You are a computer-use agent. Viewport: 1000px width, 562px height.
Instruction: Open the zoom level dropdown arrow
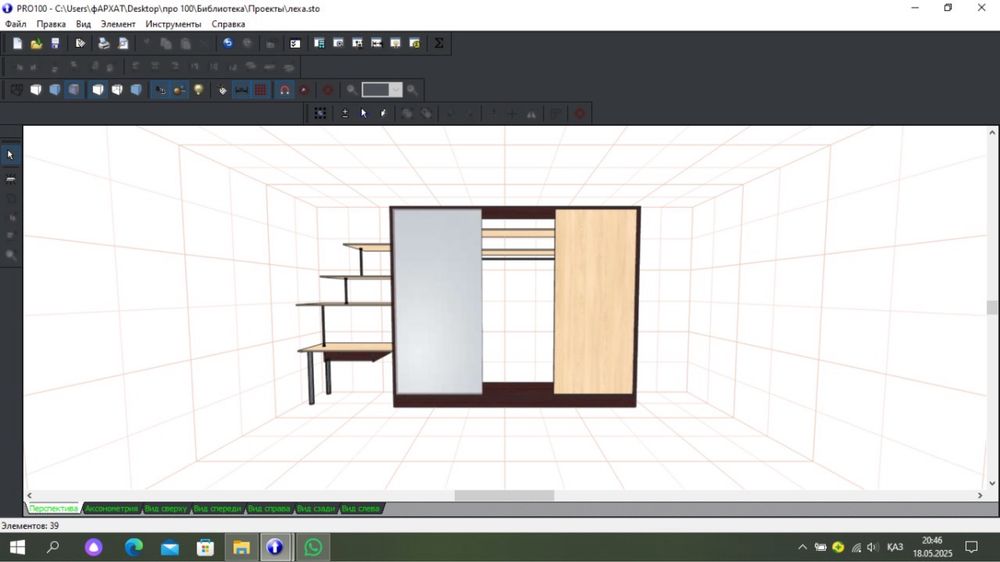coord(397,90)
